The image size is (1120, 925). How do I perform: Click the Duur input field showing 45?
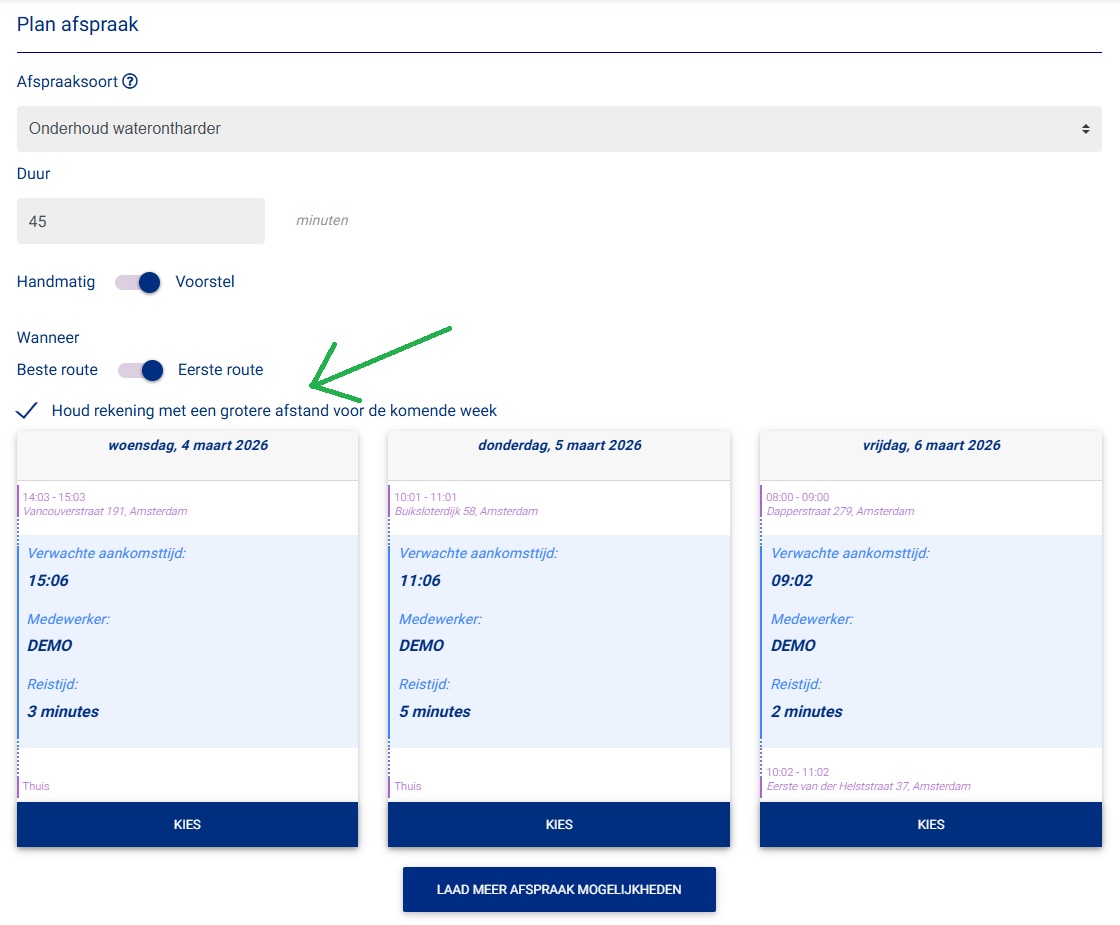pos(141,221)
